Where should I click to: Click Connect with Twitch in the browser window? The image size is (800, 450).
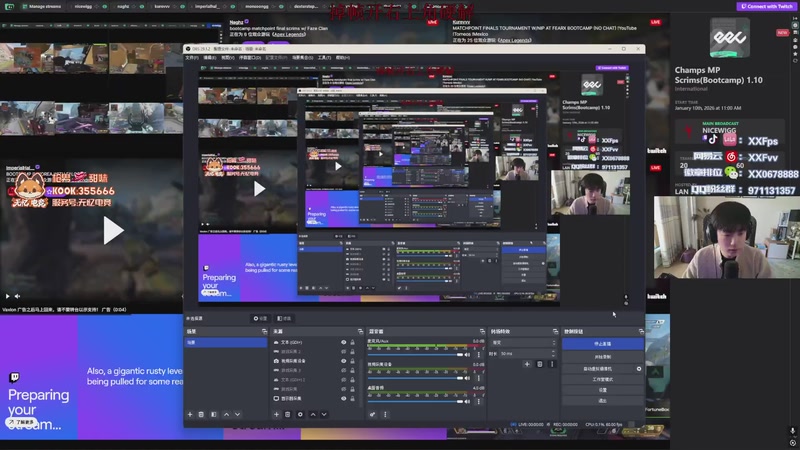click(x=766, y=6)
